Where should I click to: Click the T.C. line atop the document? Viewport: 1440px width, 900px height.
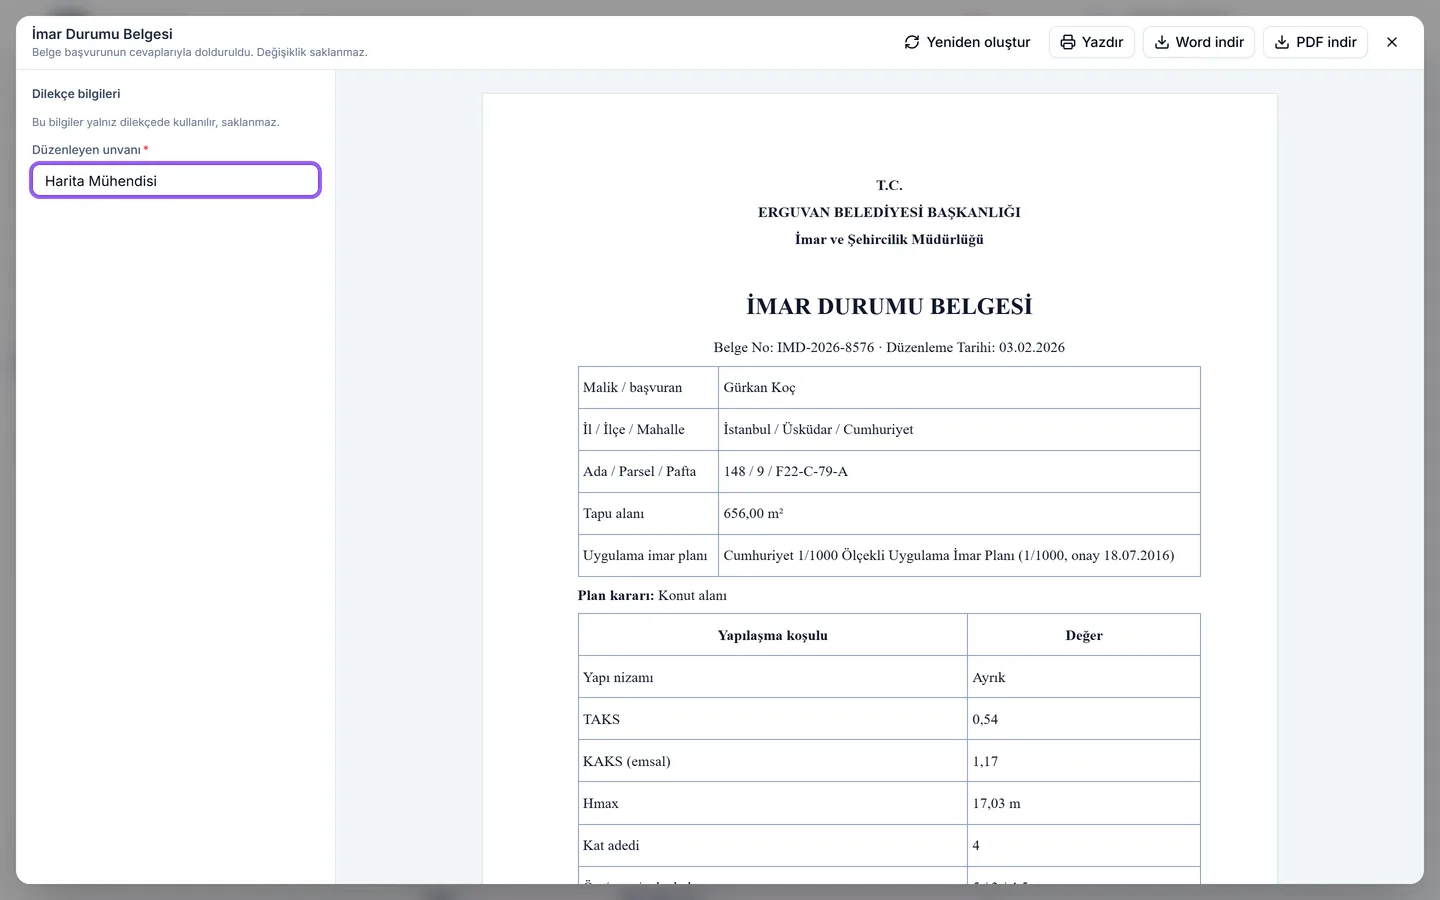889,185
